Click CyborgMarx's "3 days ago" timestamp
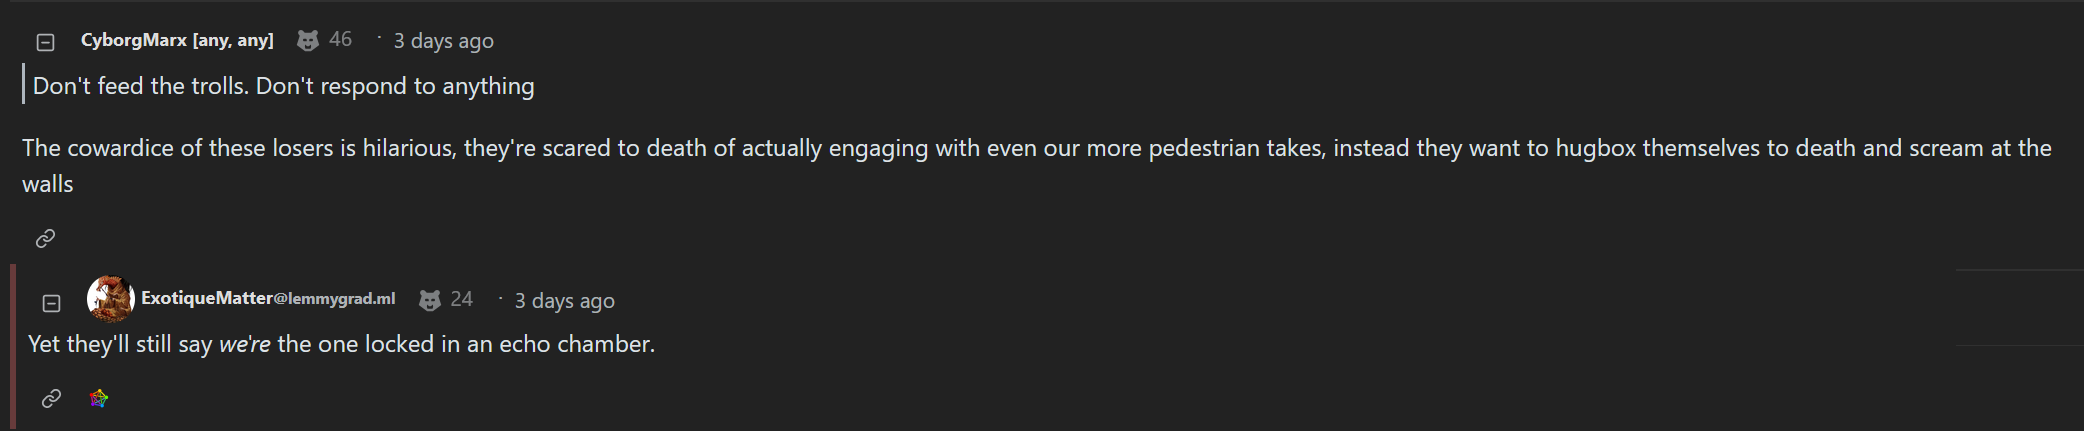The width and height of the screenshot is (2084, 431). point(443,41)
